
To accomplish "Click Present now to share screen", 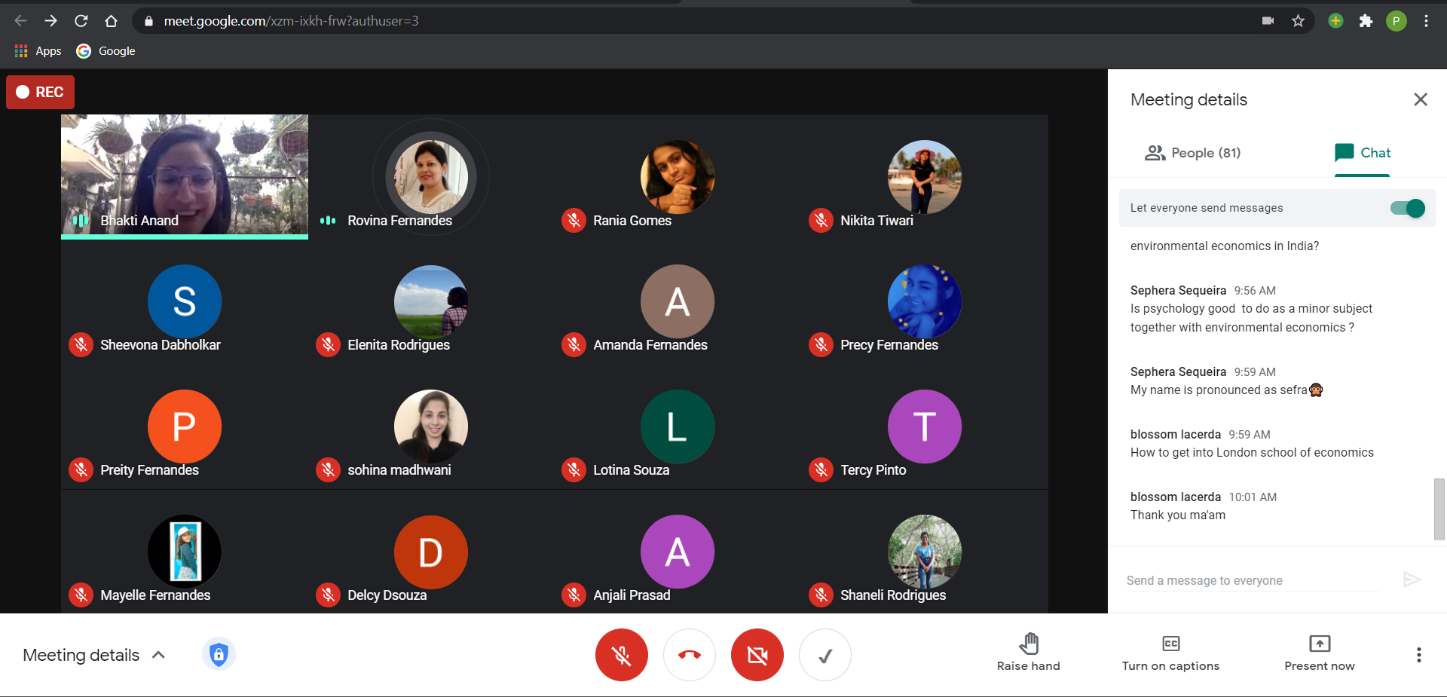I will [1319, 653].
